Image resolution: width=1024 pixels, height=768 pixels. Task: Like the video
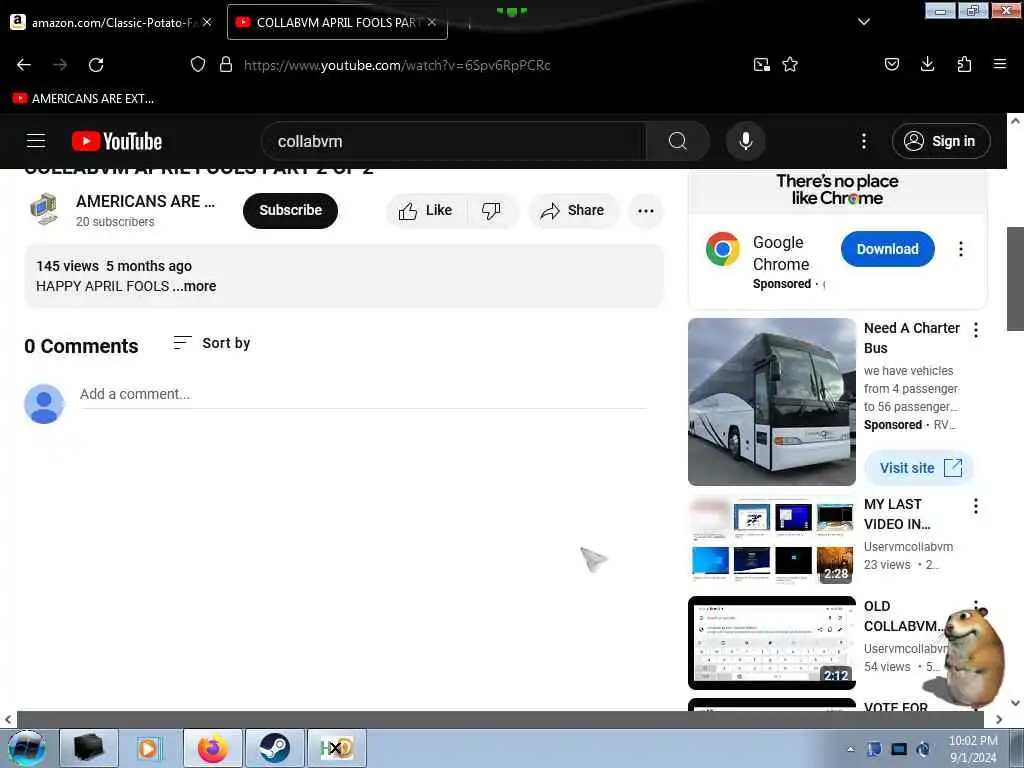426,210
